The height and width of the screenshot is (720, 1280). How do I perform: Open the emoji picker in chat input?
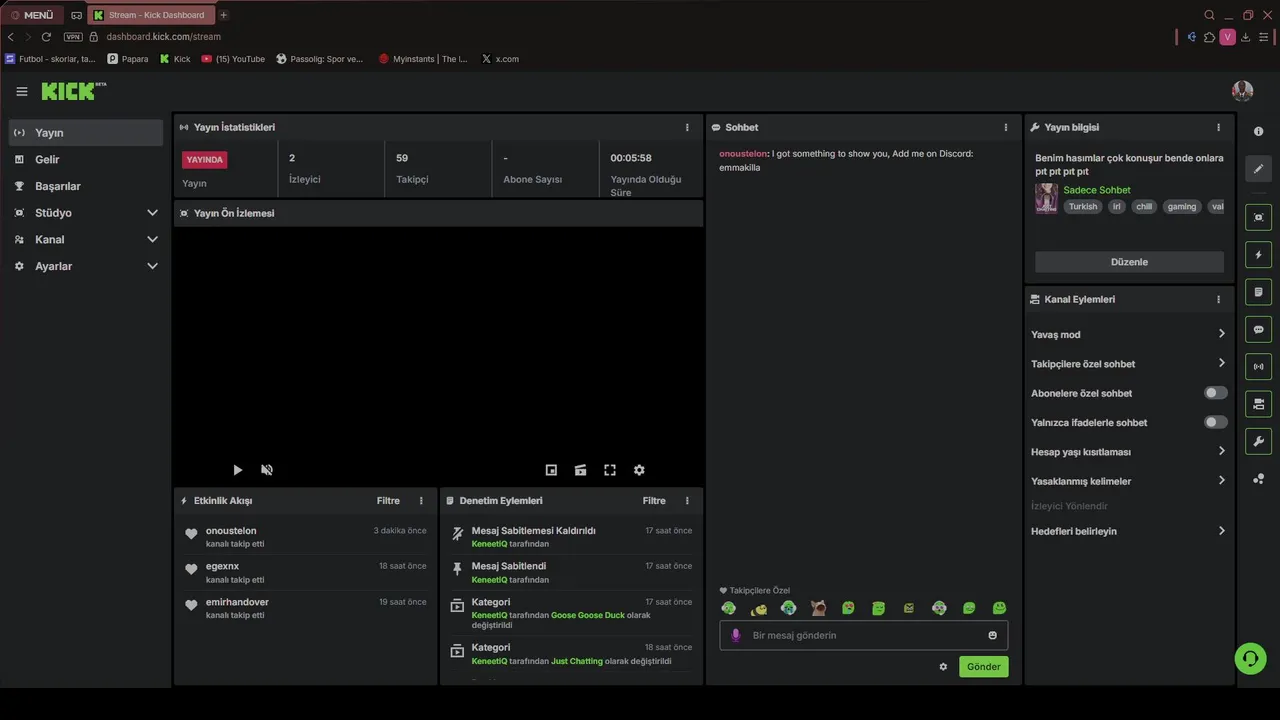click(992, 635)
